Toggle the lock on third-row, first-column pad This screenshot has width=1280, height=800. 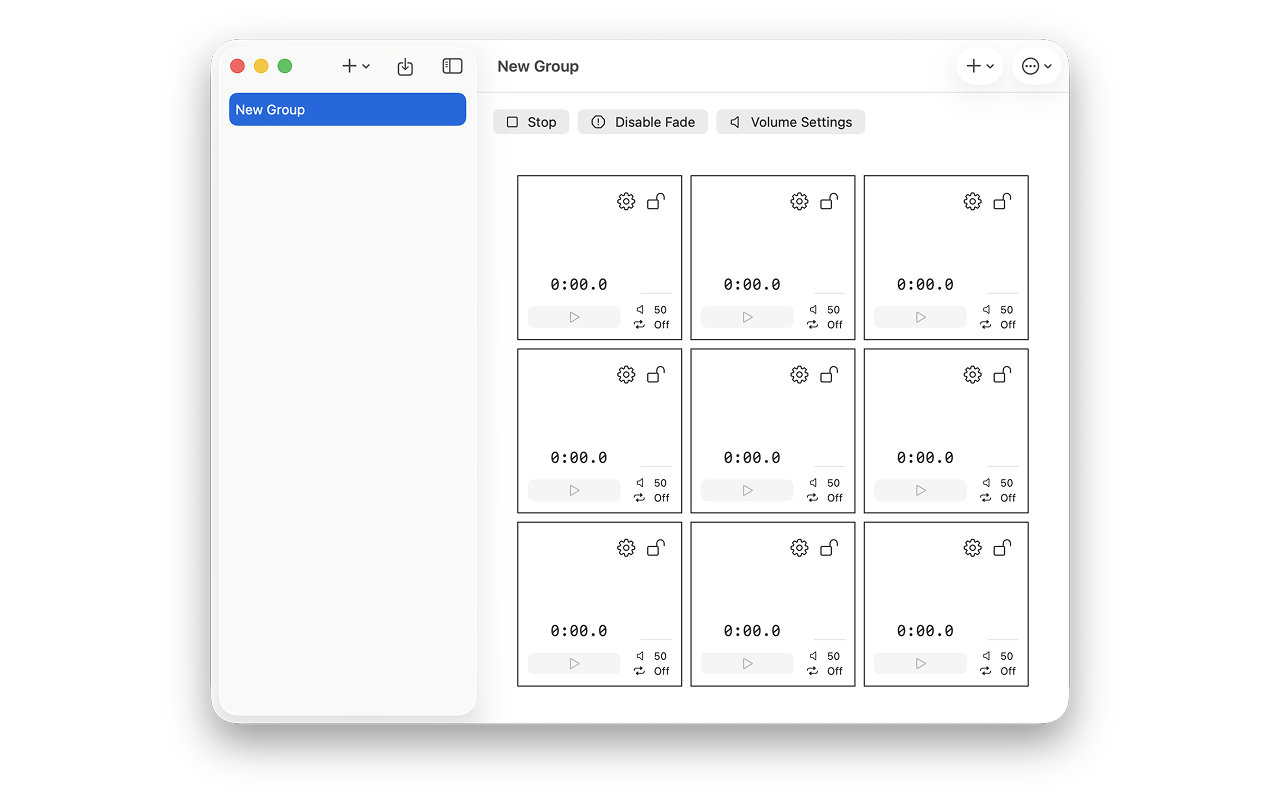(656, 547)
